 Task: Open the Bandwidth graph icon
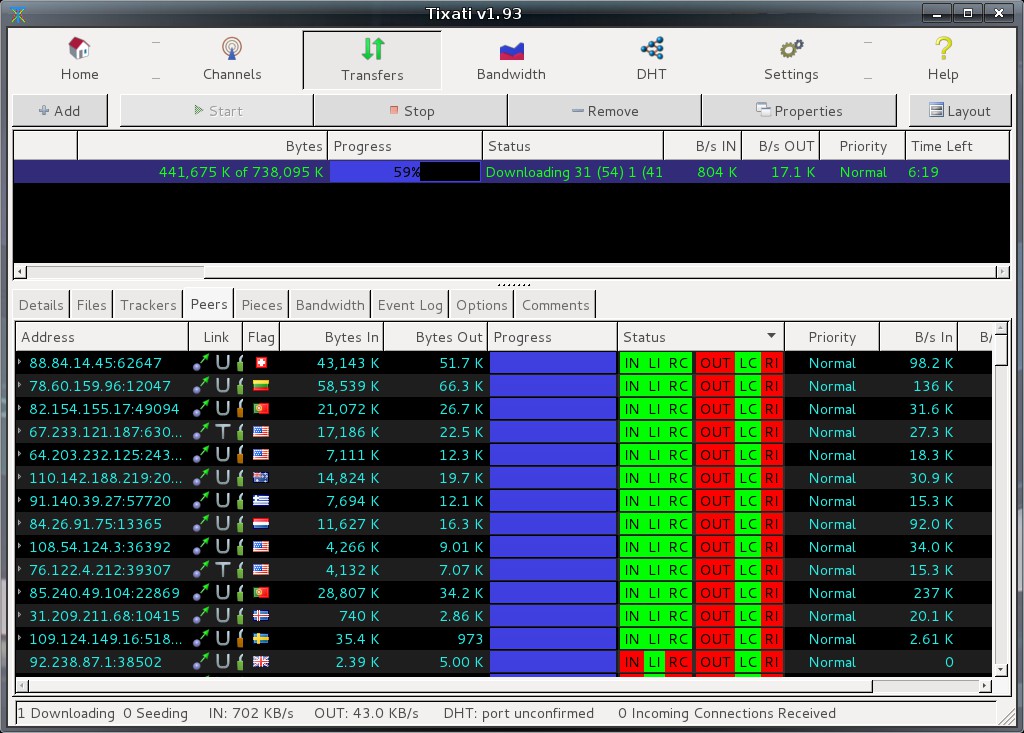[x=511, y=49]
